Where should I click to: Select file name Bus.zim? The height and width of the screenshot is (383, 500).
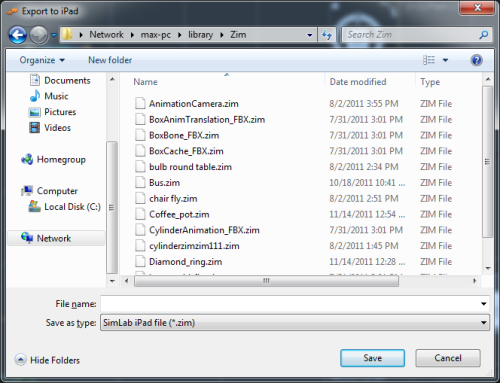(x=164, y=183)
